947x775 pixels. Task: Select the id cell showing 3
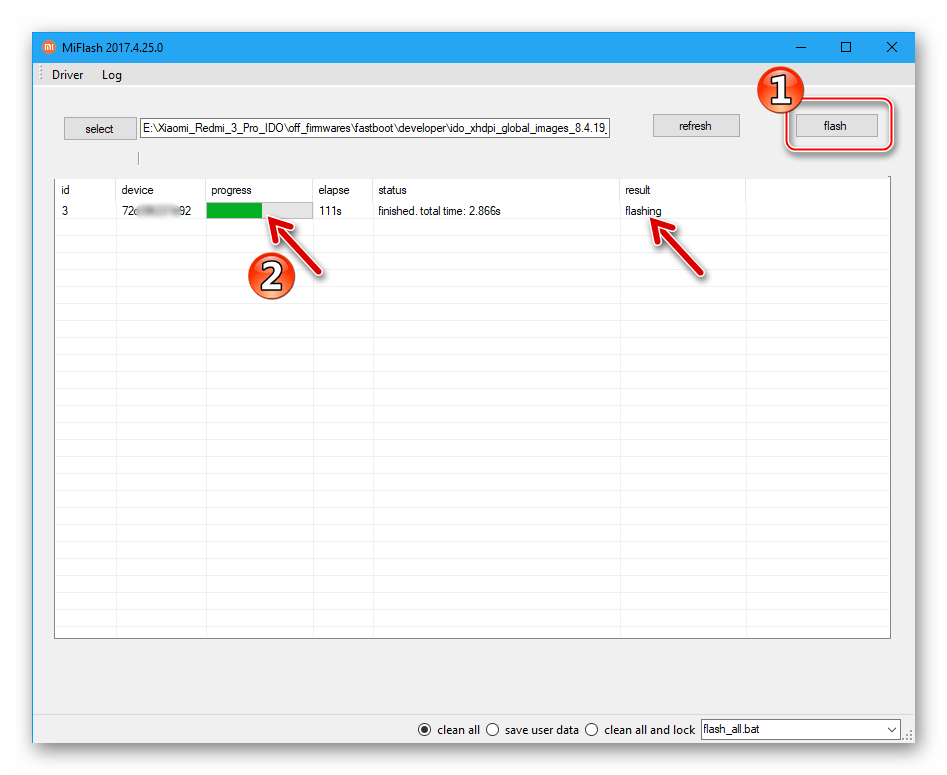(65, 211)
